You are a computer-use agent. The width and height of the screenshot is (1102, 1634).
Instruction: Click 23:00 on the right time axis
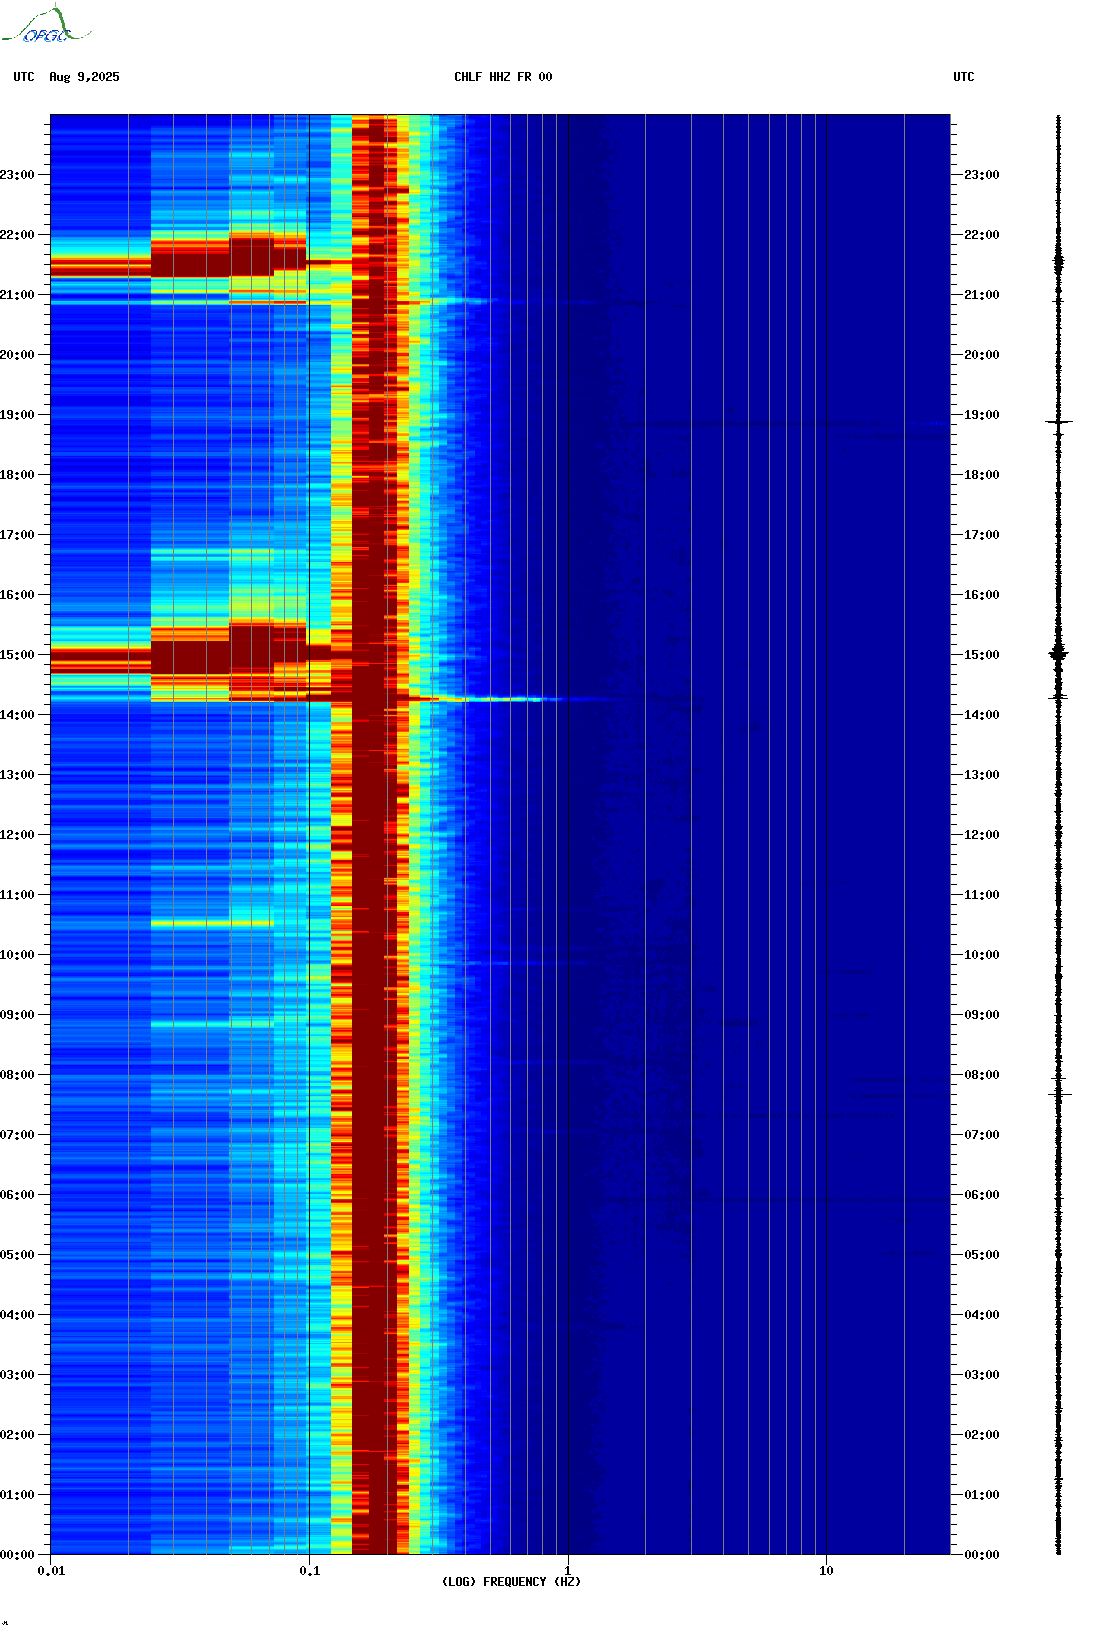click(x=982, y=175)
